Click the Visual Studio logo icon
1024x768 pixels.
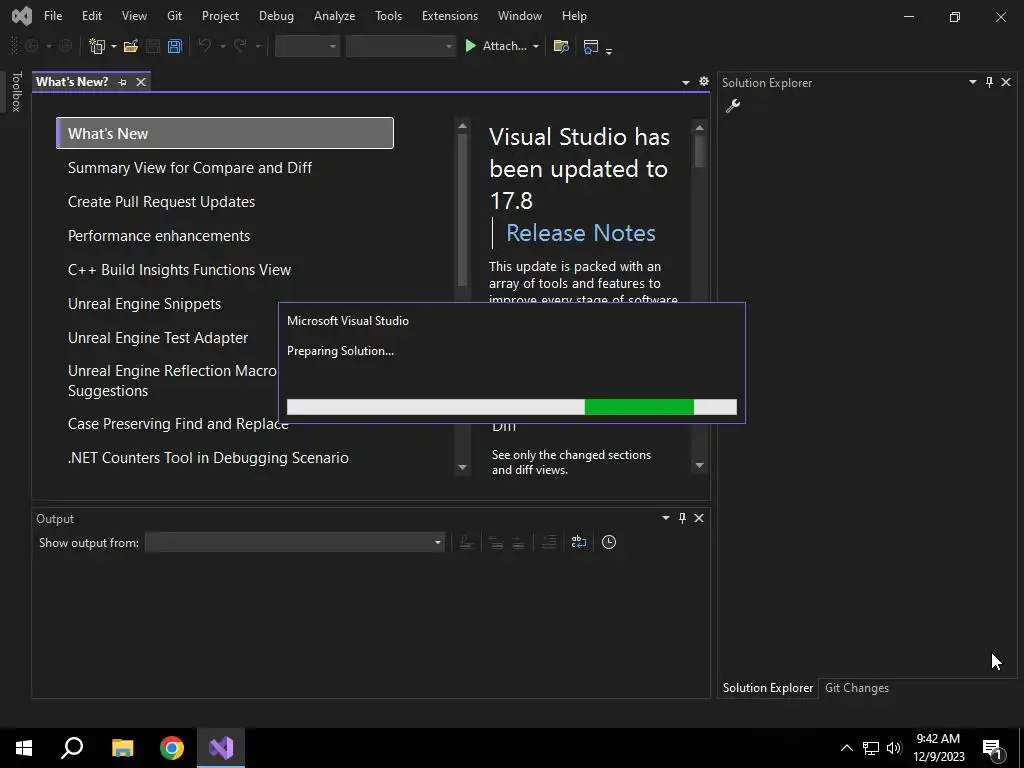(22, 16)
